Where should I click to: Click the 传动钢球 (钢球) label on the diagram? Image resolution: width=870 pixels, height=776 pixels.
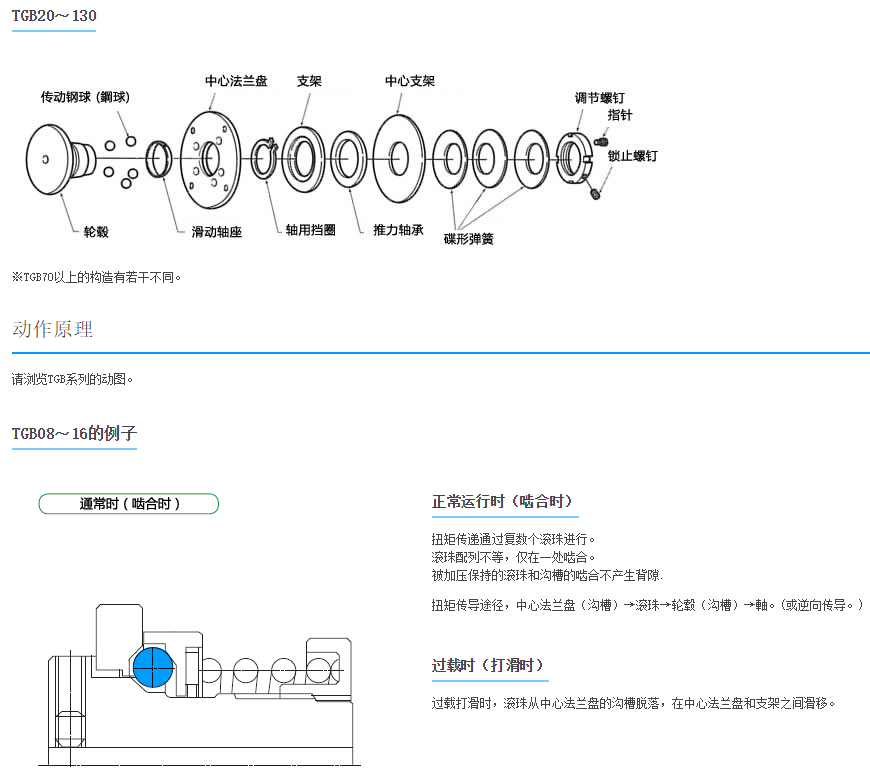(x=82, y=96)
